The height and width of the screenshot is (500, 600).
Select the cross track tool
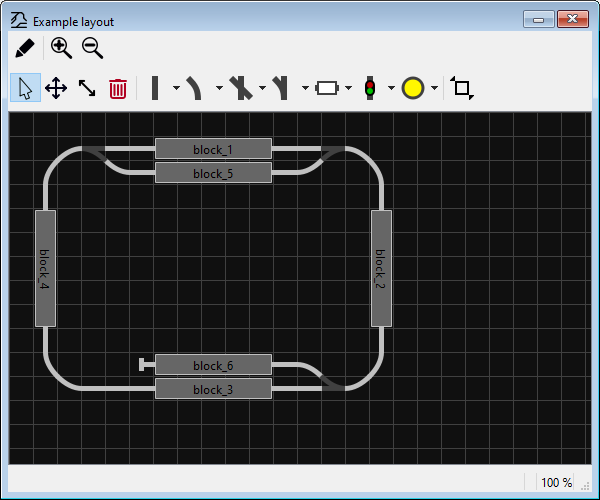tap(239, 88)
